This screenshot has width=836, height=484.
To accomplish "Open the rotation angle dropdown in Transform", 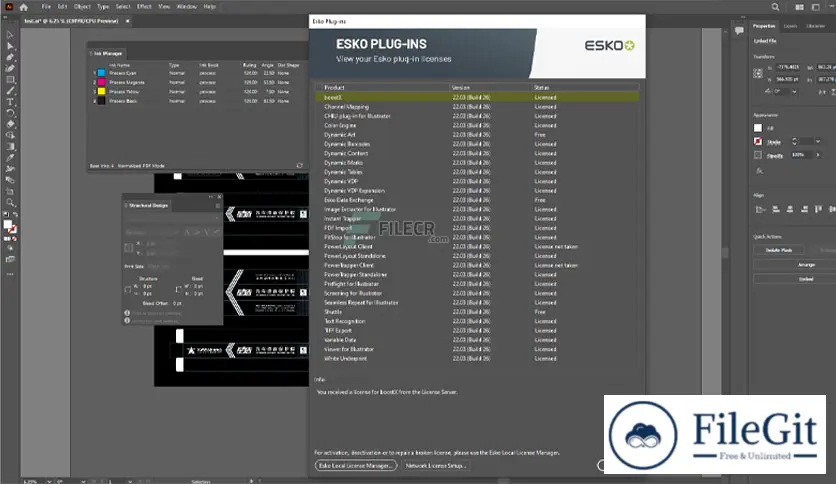I will [x=794, y=92].
